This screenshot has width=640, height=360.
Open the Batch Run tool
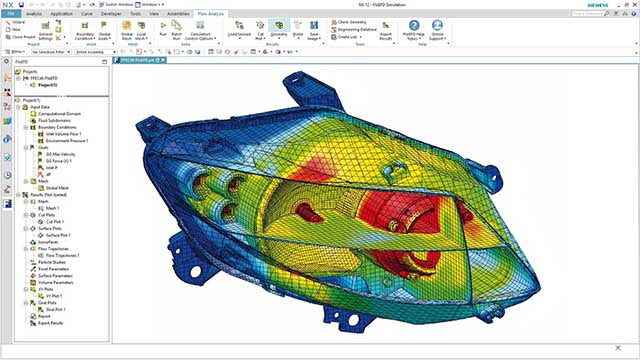(176, 30)
